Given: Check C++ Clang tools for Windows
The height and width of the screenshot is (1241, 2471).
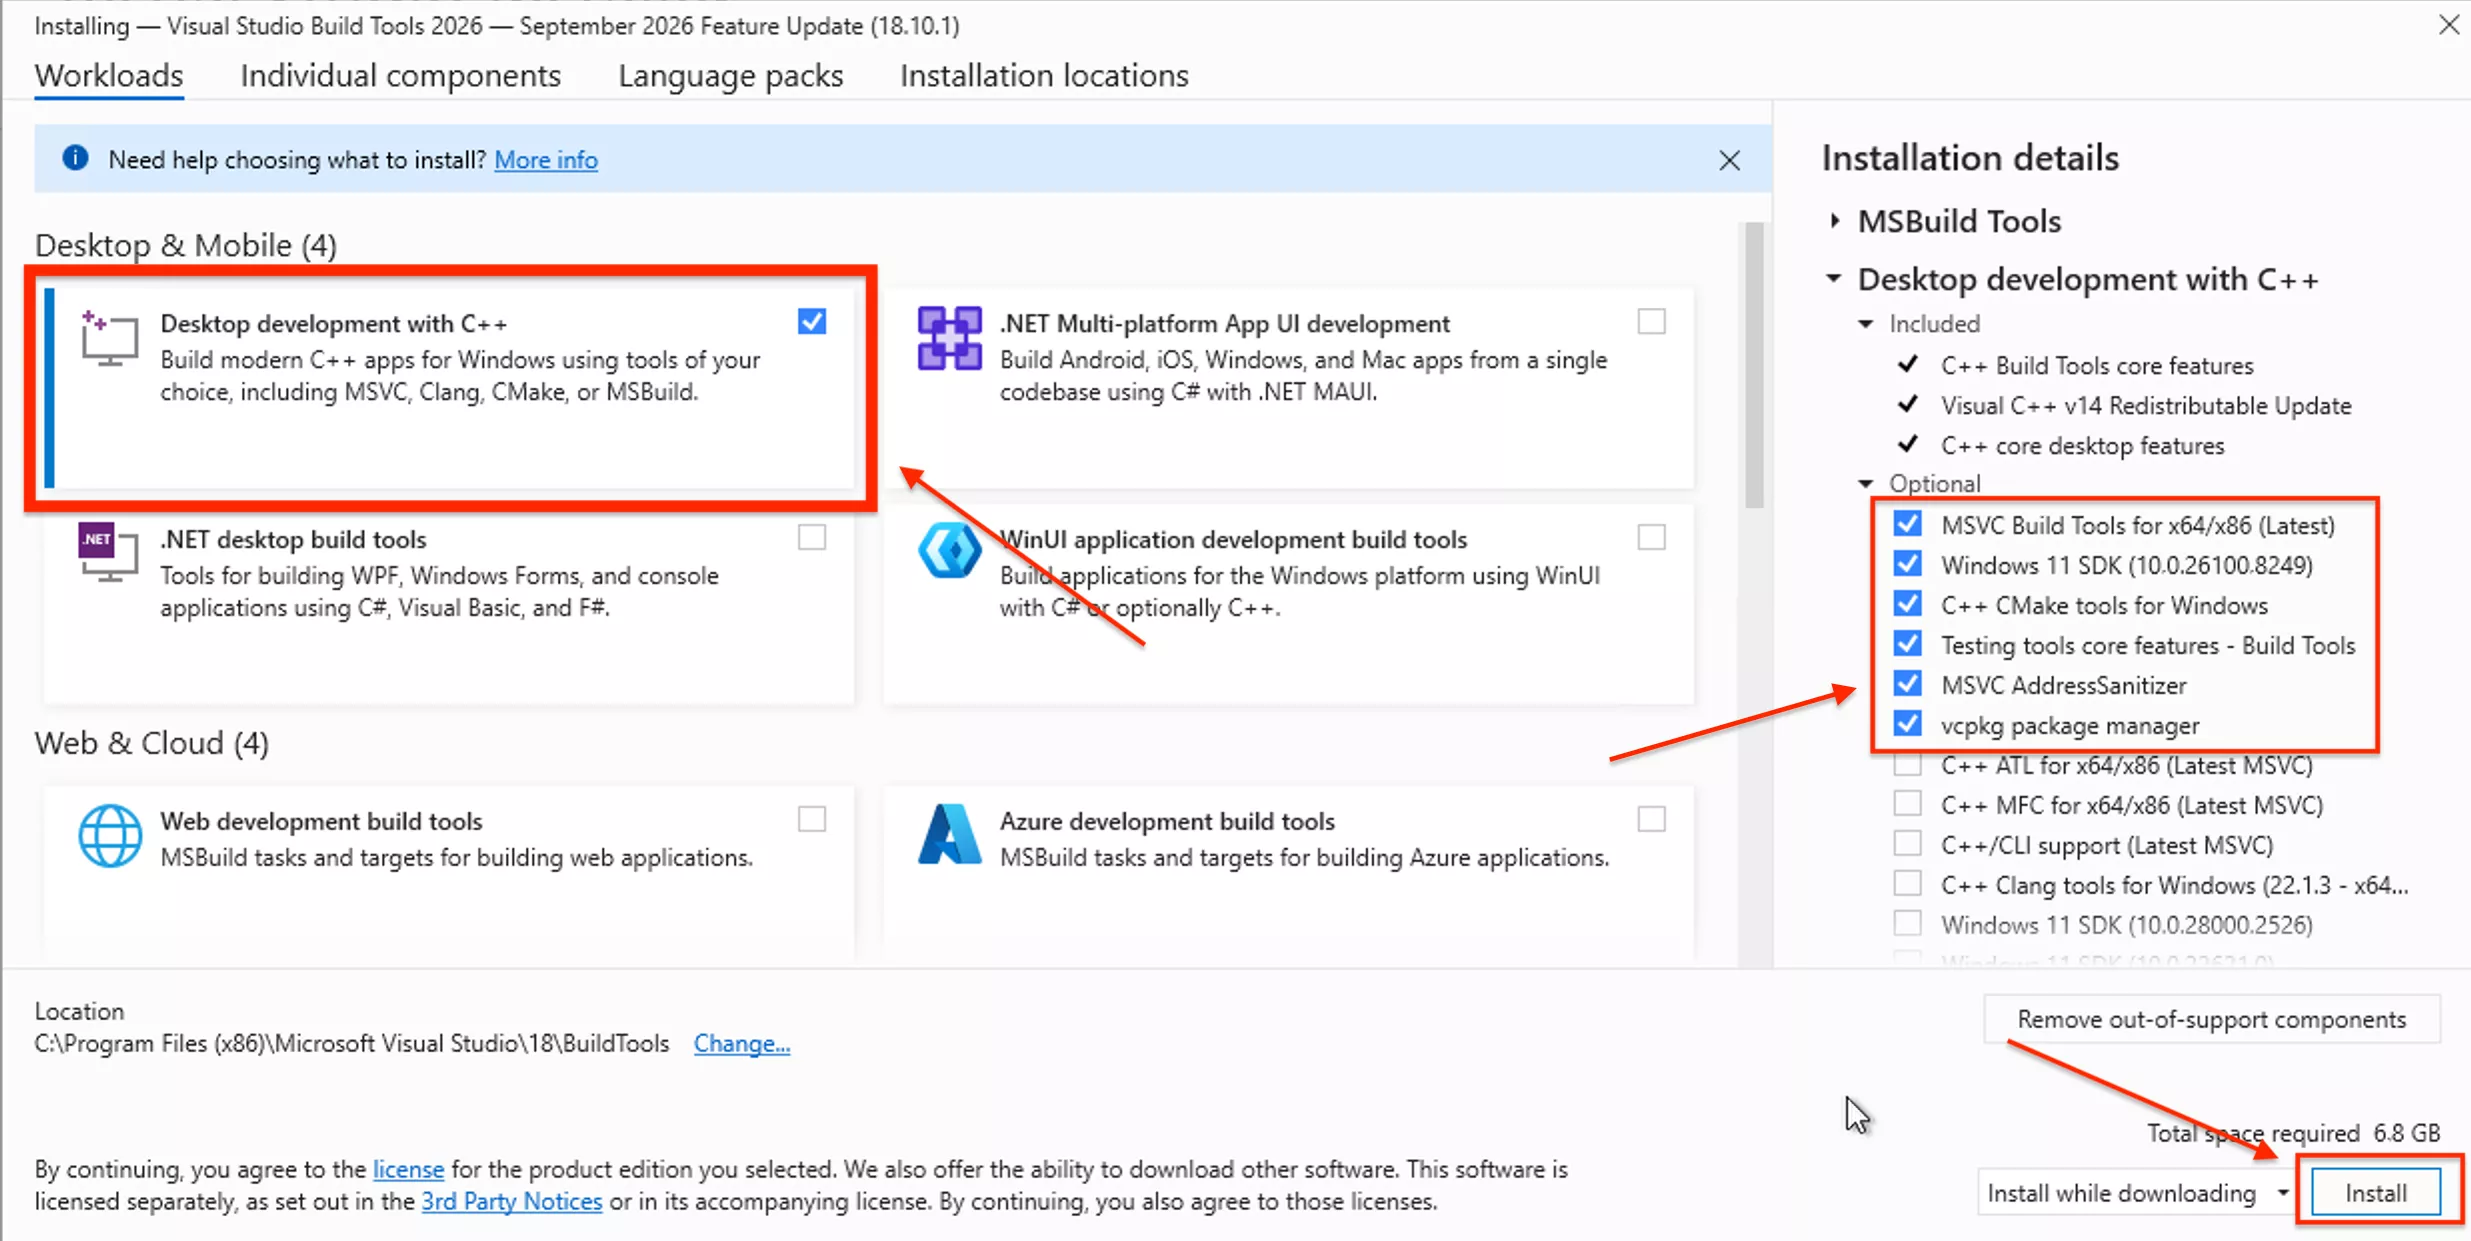Looking at the screenshot, I should [x=1908, y=884].
